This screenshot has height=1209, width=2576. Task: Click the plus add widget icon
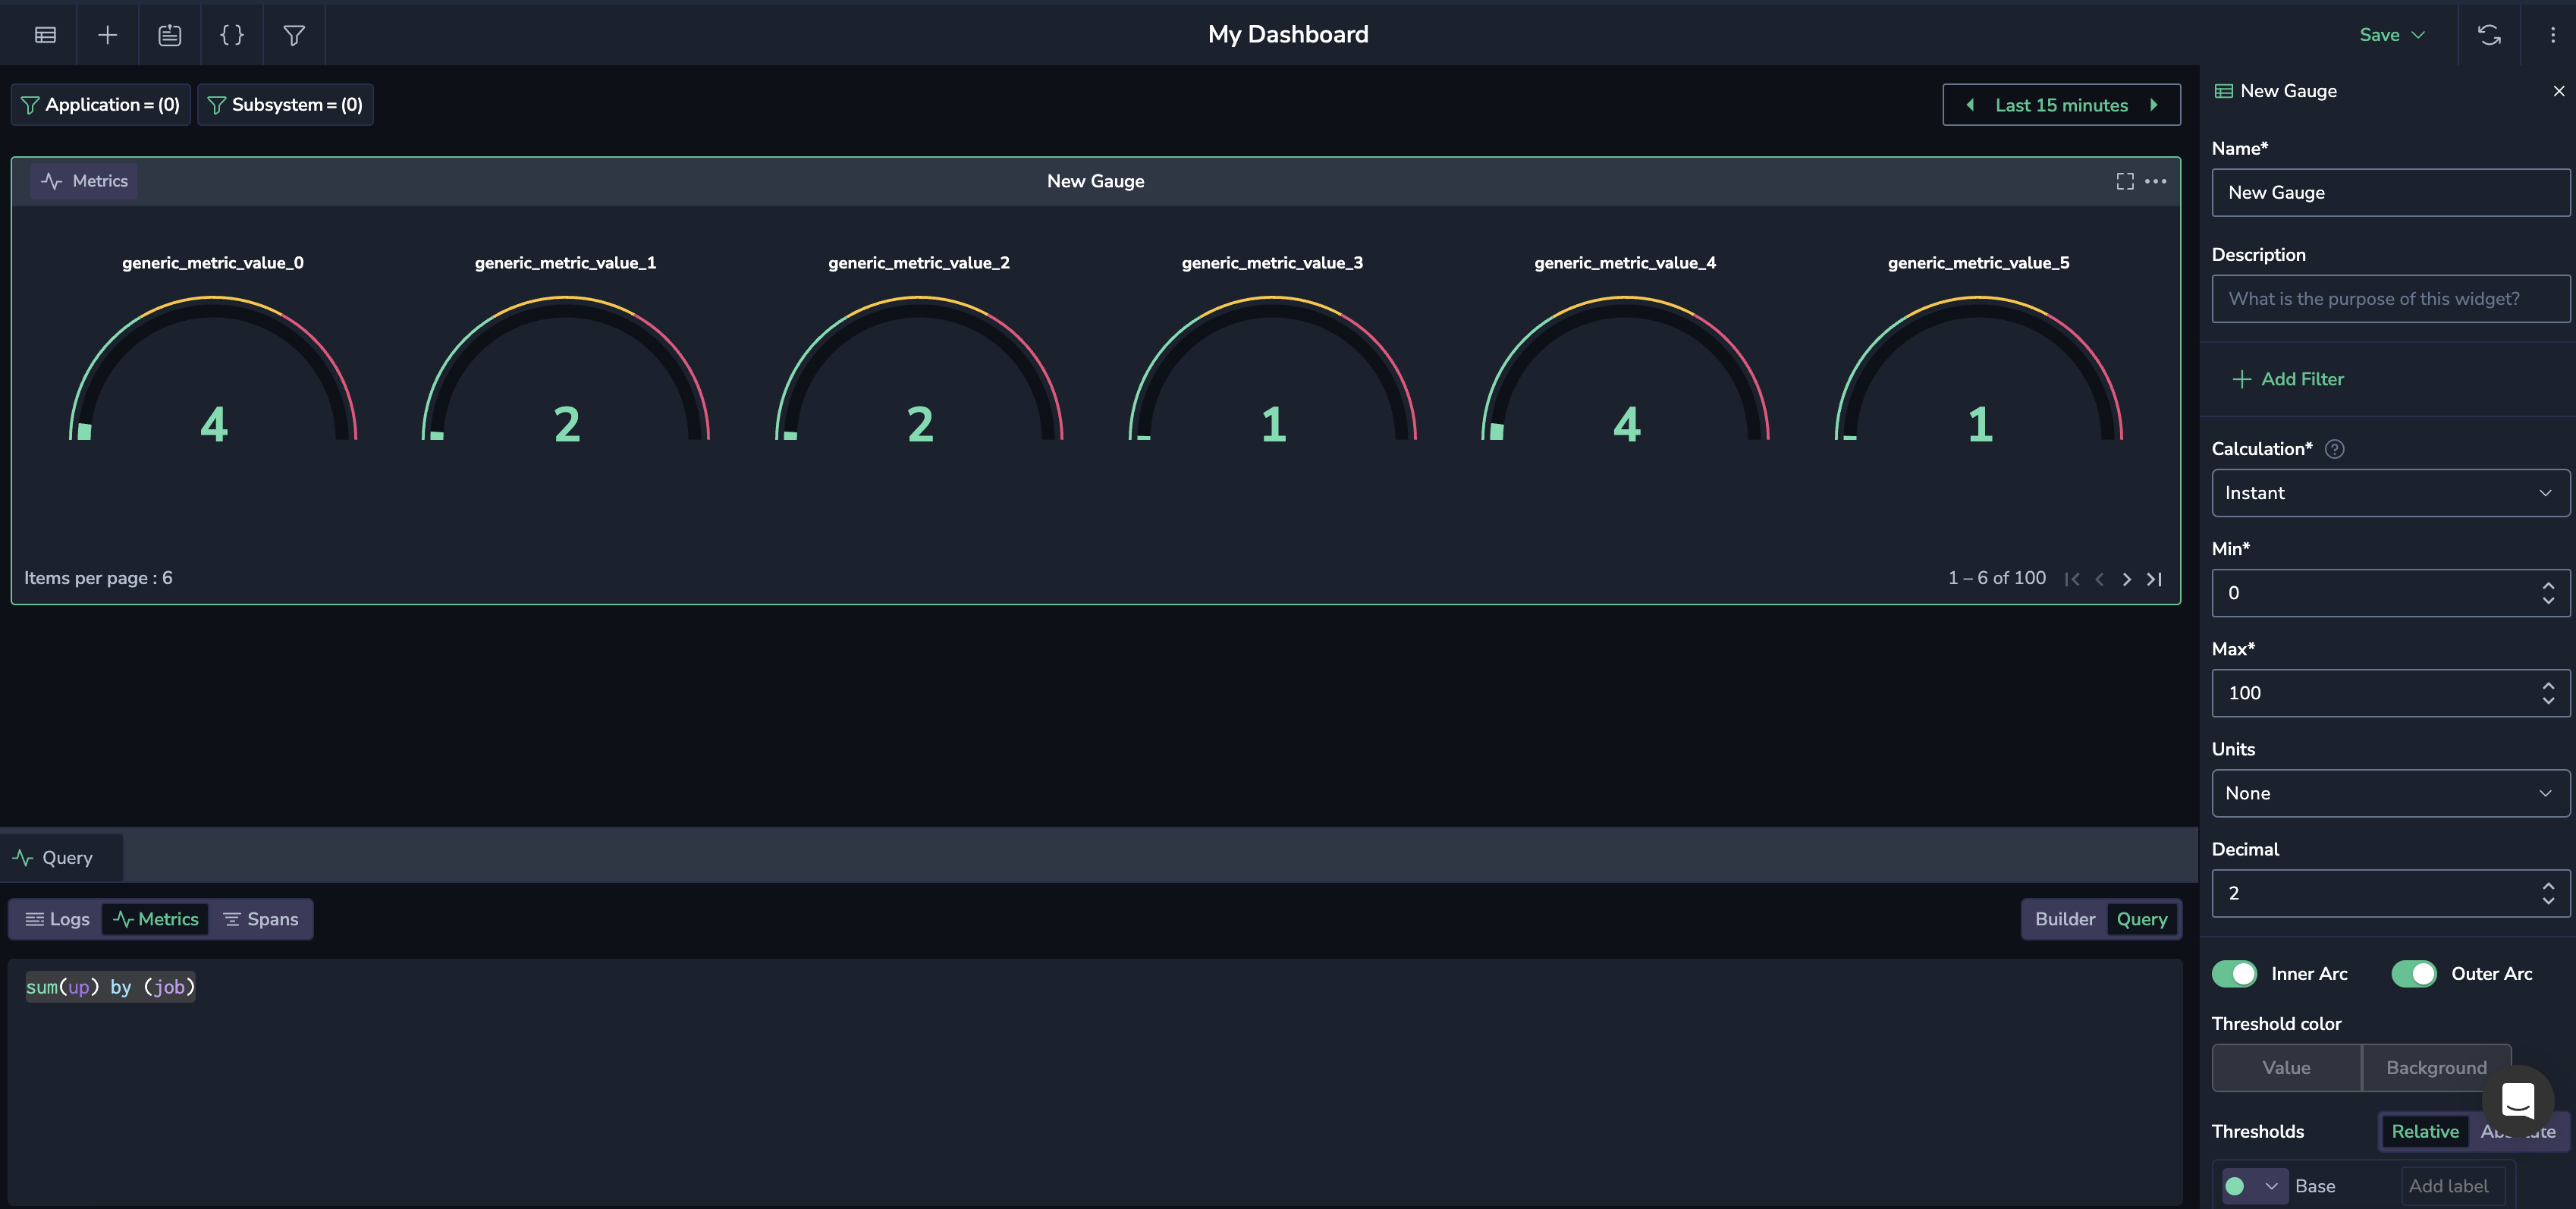pos(107,35)
